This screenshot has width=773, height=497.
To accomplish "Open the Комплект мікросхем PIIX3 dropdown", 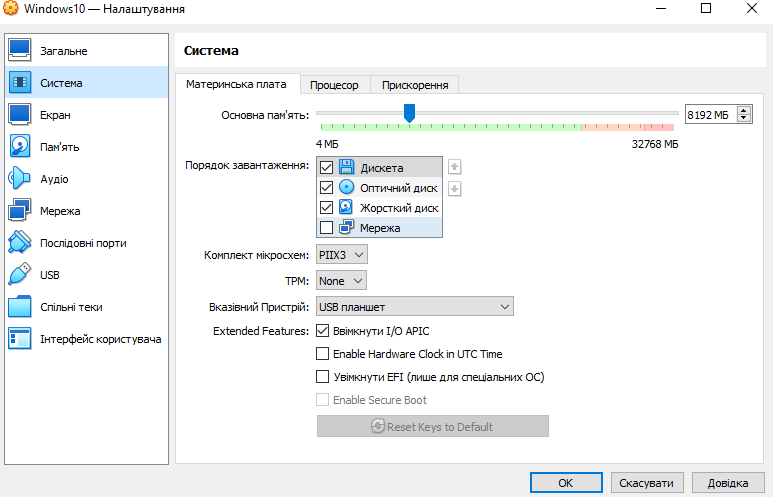I will tap(342, 255).
